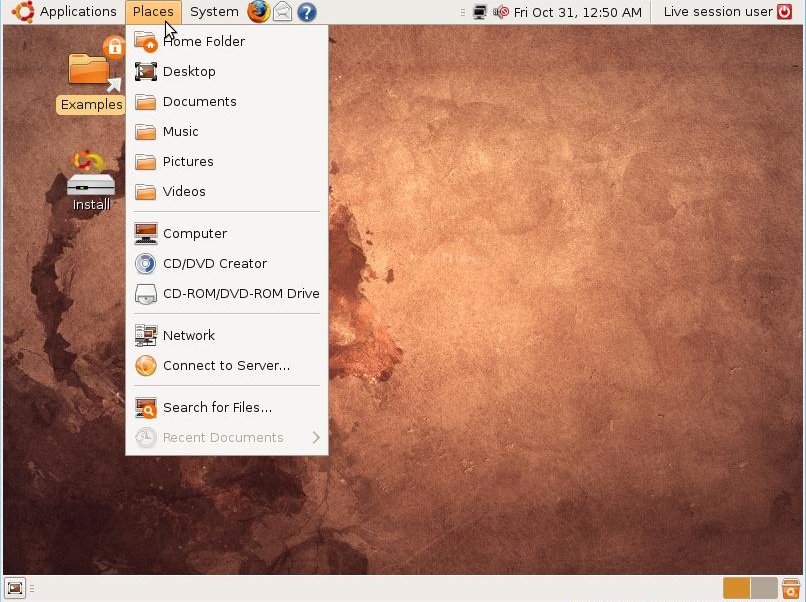Image resolution: width=806 pixels, height=602 pixels.
Task: Click the Home Folder icon in menu
Action: 145,41
